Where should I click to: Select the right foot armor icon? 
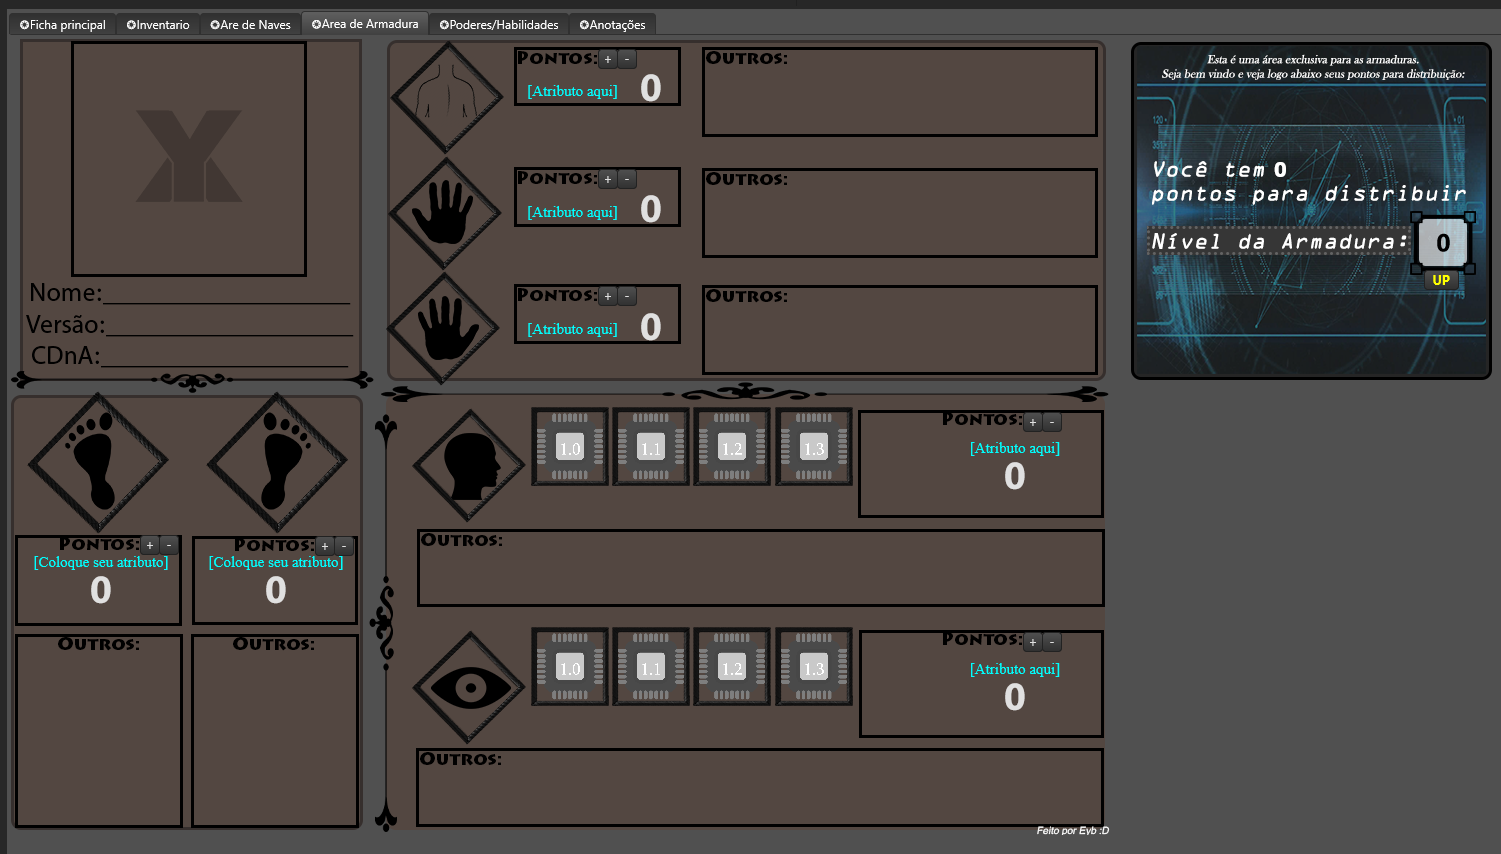point(277,462)
